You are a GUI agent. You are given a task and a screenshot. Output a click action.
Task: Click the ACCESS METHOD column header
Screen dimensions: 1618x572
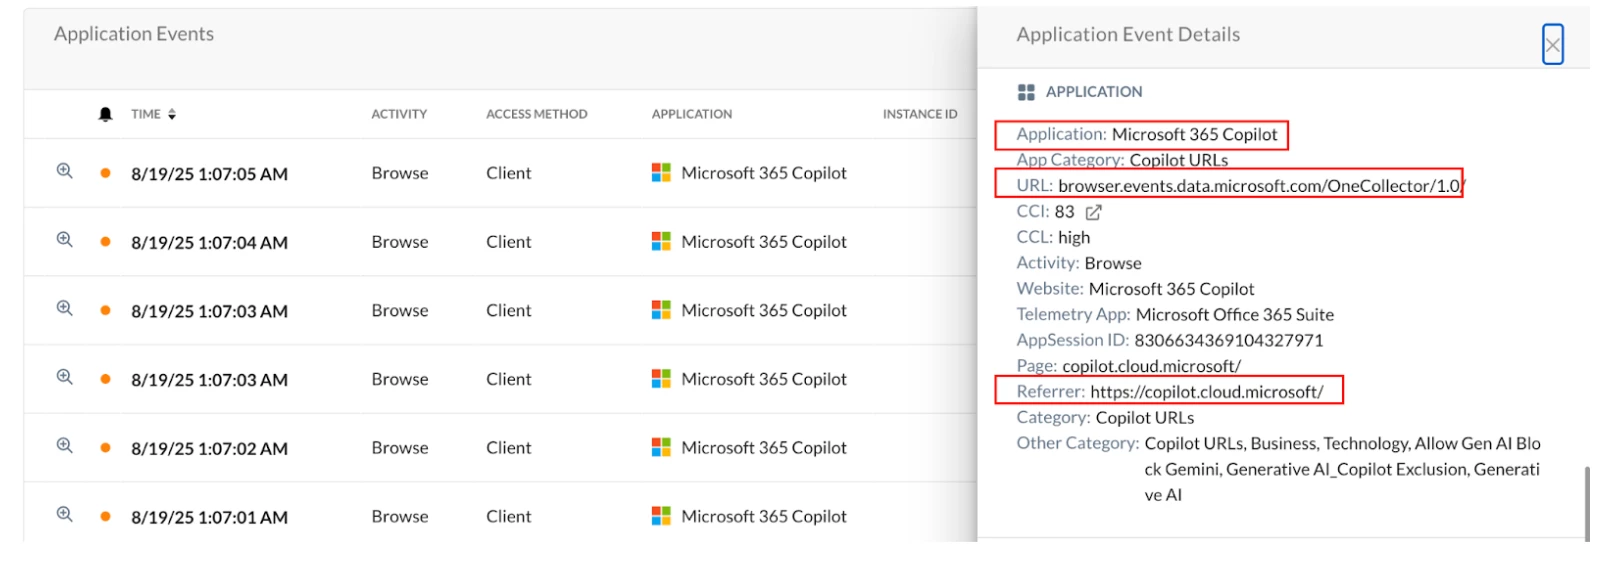tap(536, 114)
